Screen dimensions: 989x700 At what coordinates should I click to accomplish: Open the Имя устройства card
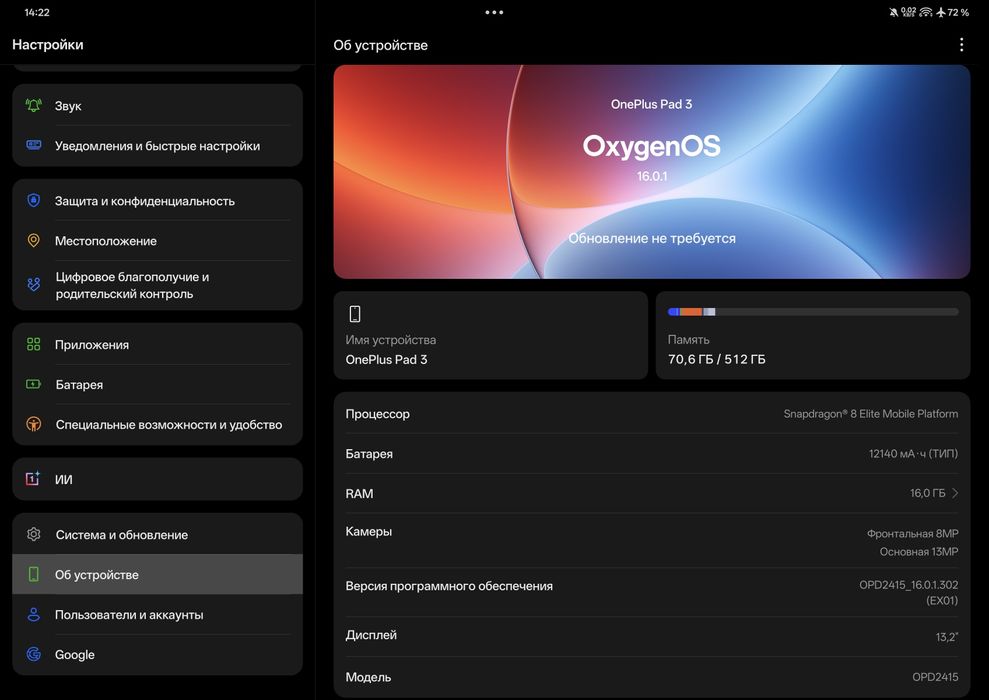click(491, 335)
